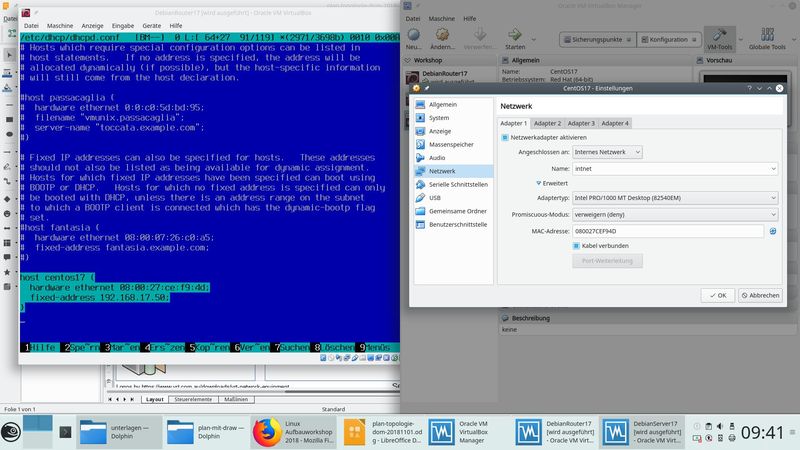Select the Netzwerk settings category
This screenshot has width=800, height=450.
(x=453, y=171)
